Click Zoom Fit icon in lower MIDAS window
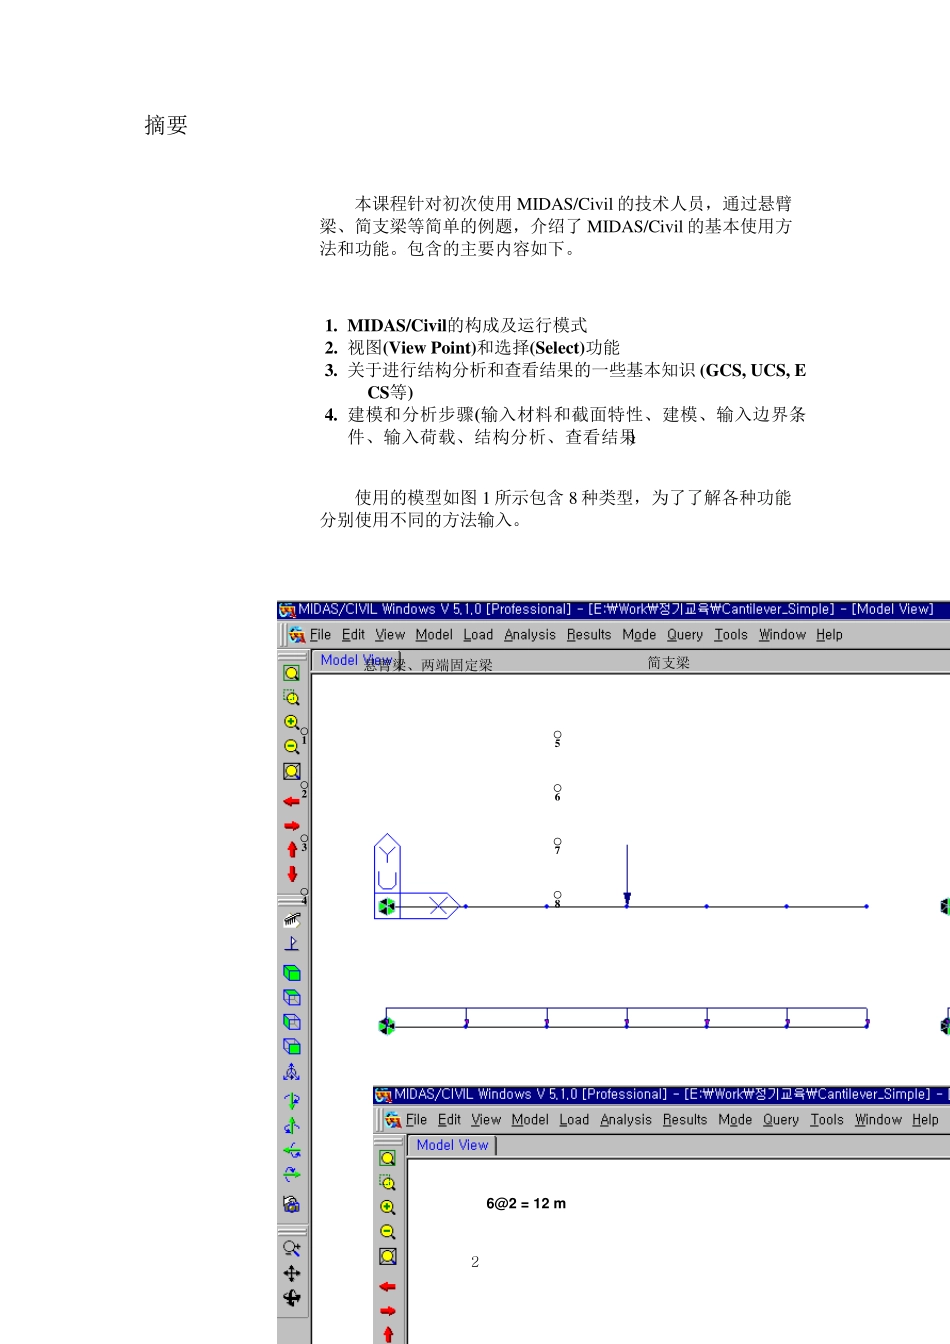Screen dimensions: 950x1344 pyautogui.click(x=387, y=1158)
